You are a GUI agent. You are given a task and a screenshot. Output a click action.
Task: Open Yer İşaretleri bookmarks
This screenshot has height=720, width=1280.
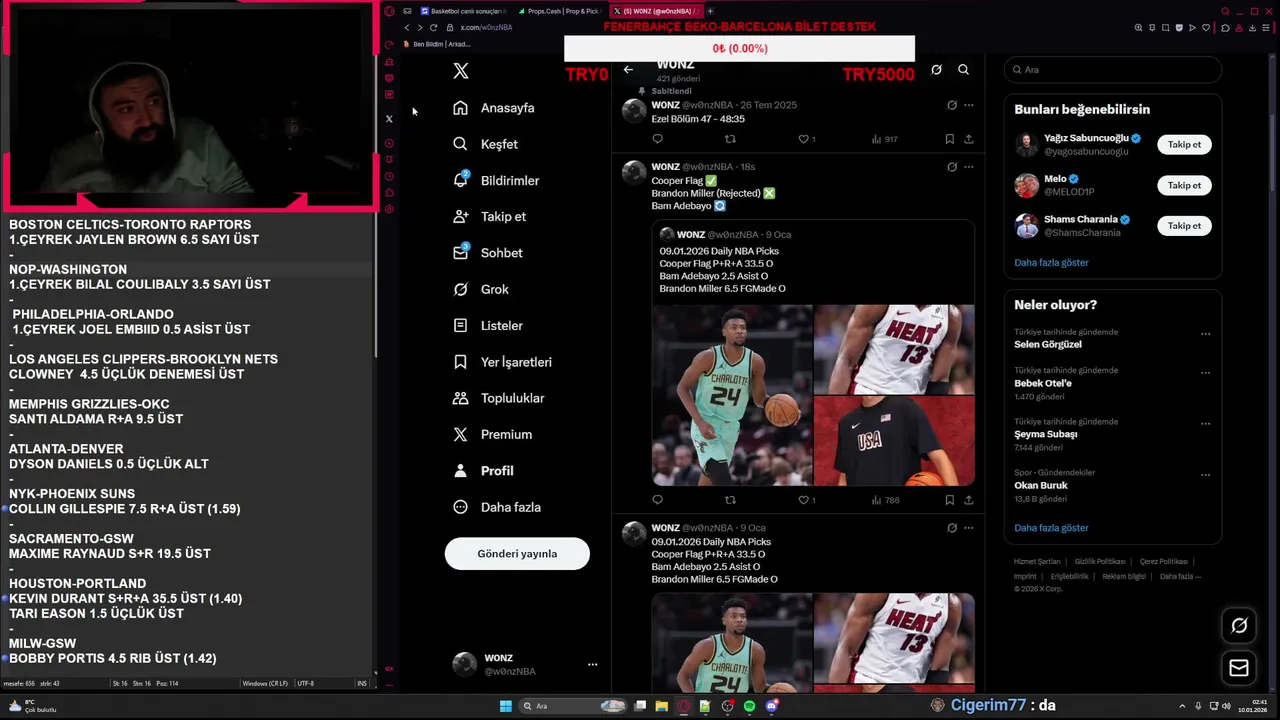click(x=502, y=362)
